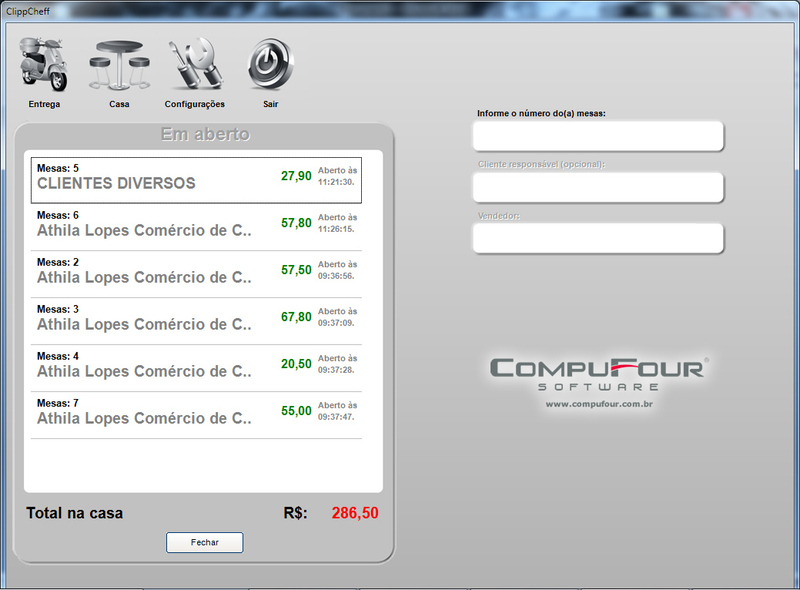Open www.compufour.com.br link
The width and height of the screenshot is (800, 590).
(599, 404)
